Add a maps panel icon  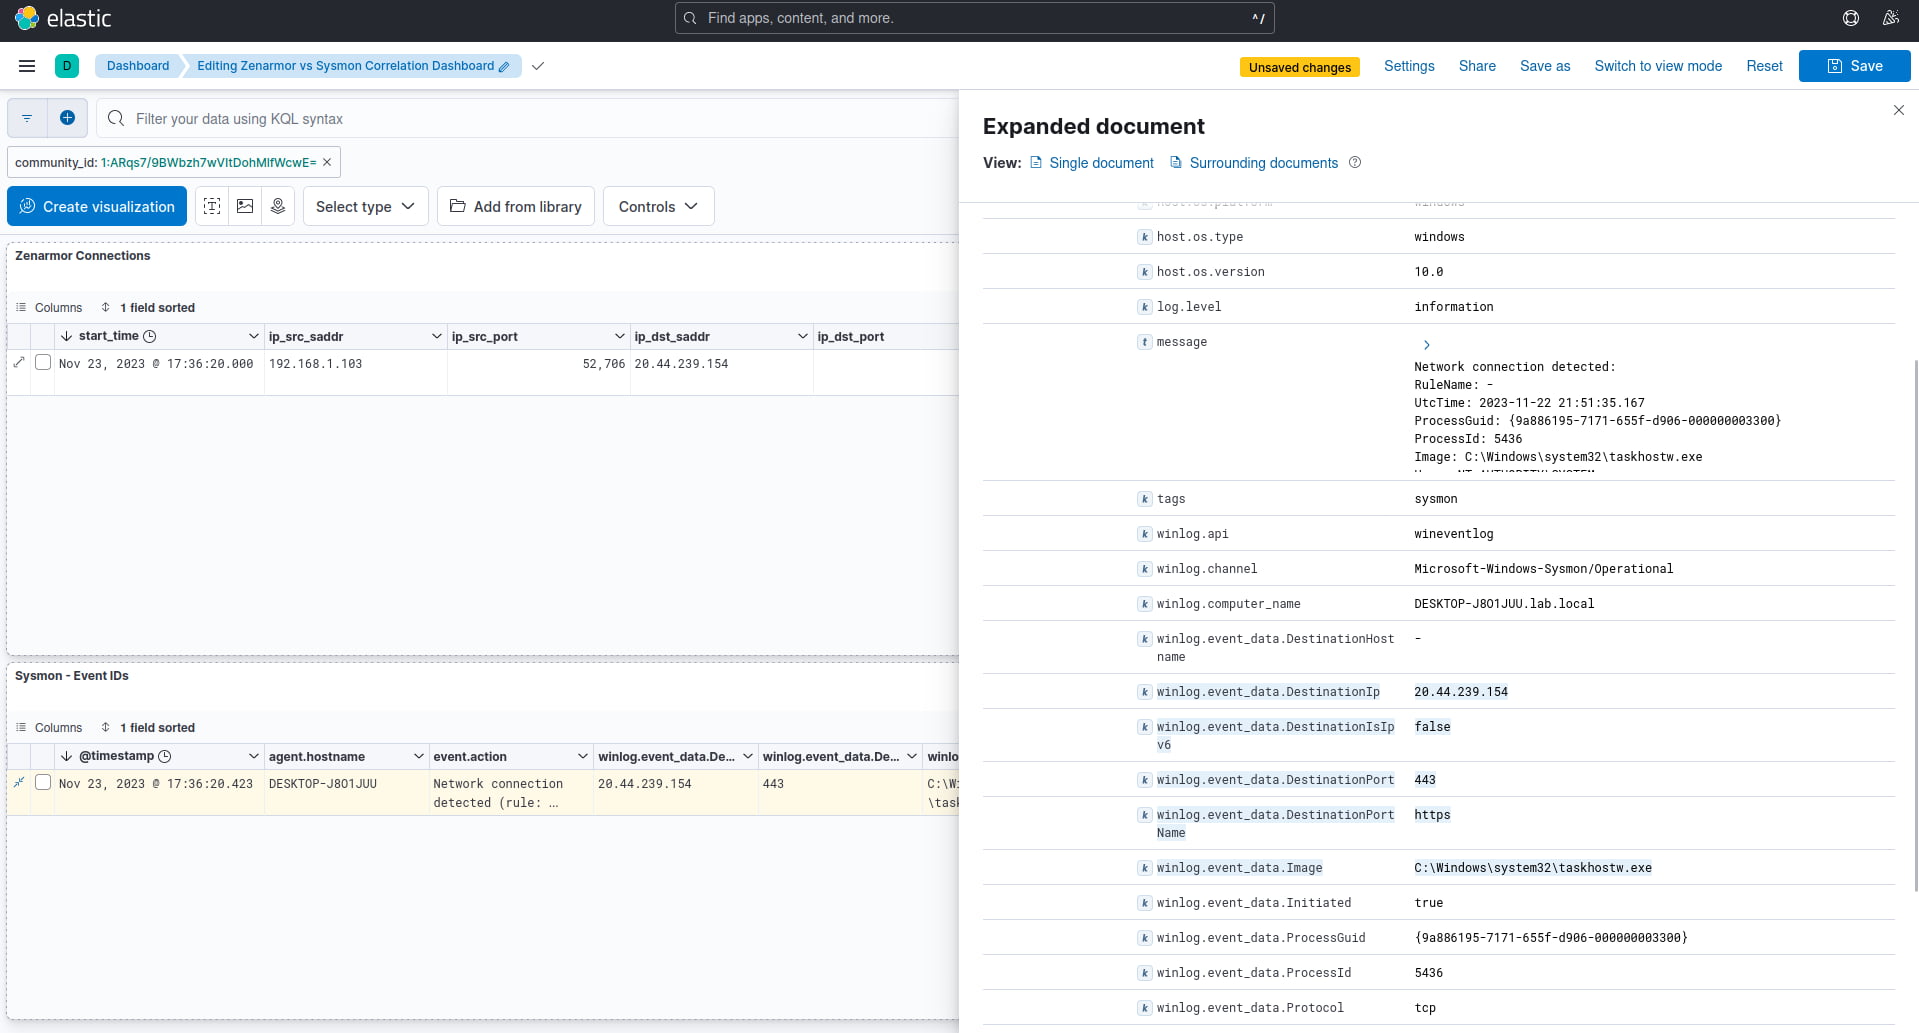click(278, 206)
